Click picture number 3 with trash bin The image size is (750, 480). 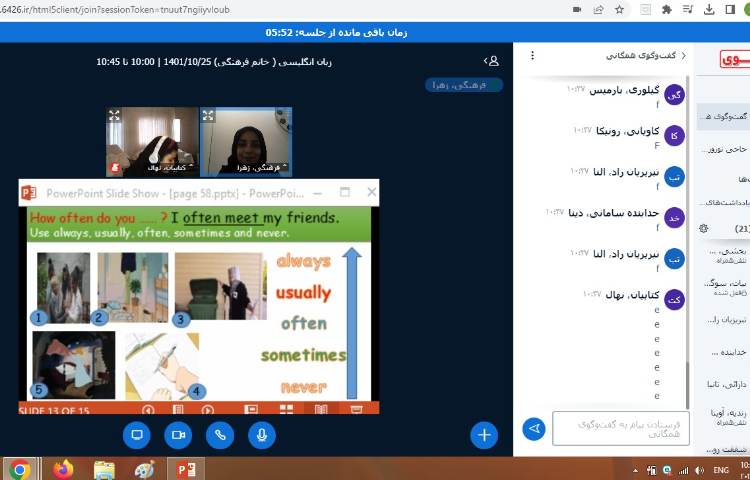(220, 286)
